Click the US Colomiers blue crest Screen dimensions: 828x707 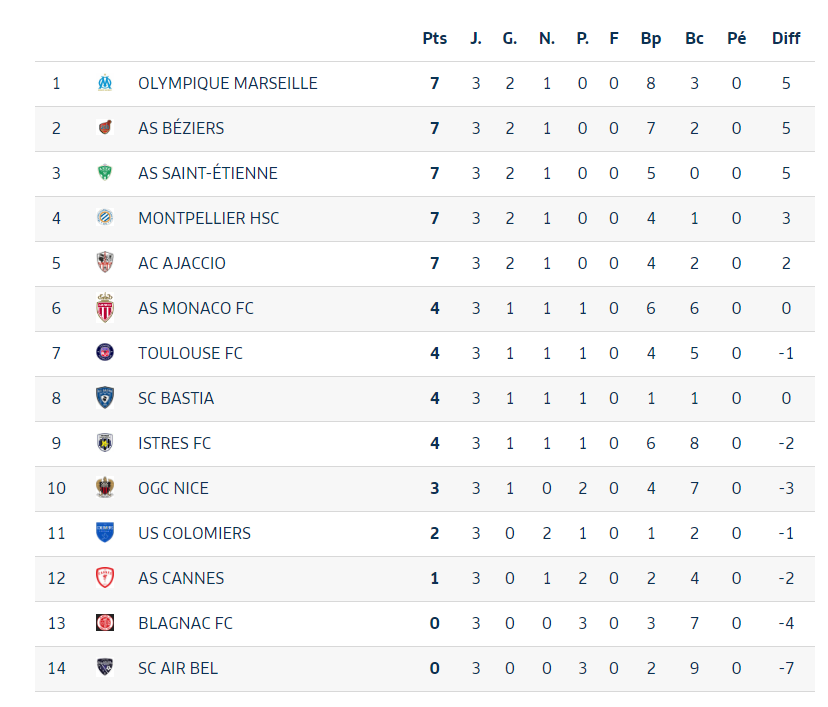tap(105, 533)
